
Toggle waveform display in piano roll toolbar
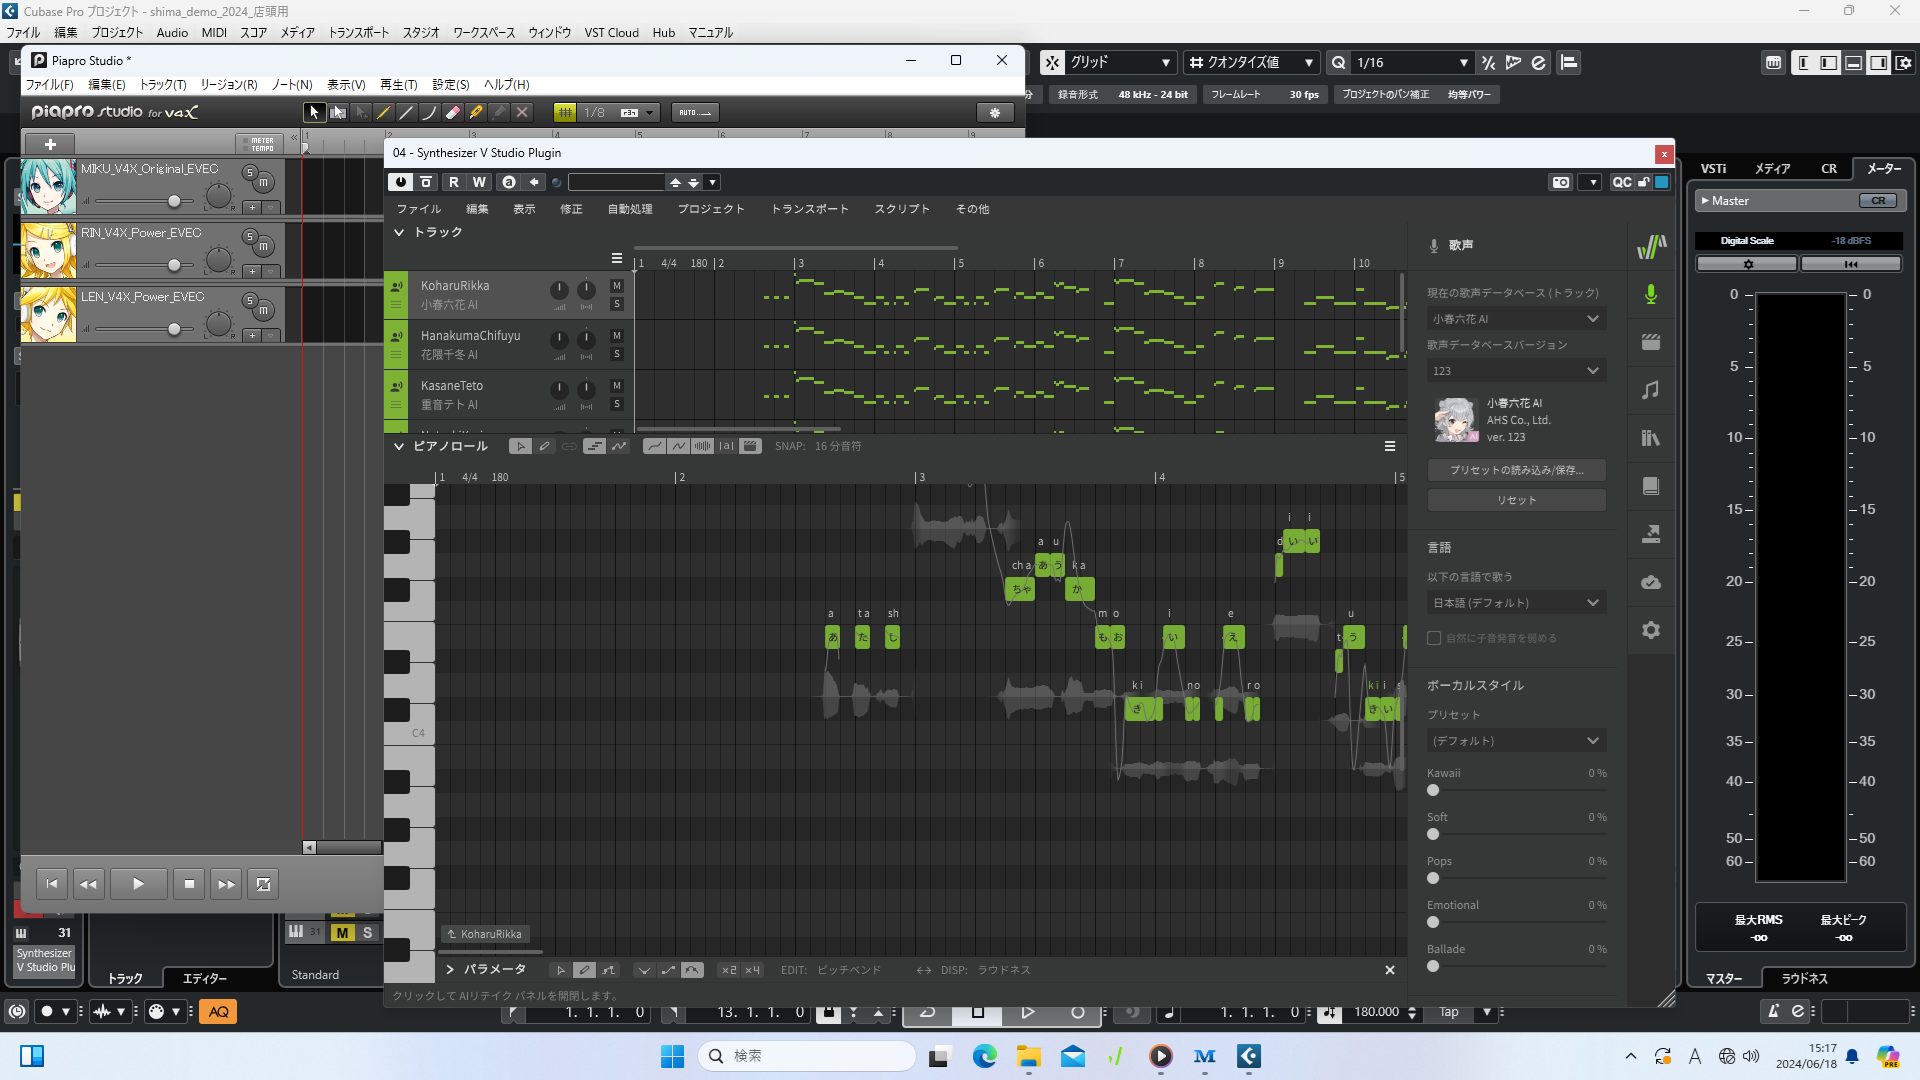coord(703,446)
